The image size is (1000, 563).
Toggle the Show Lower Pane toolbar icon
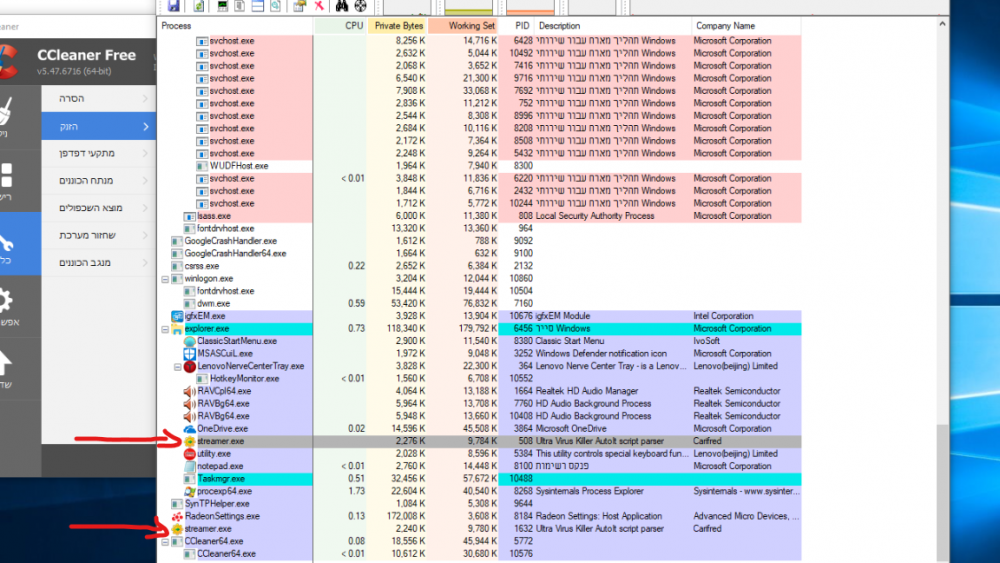click(258, 6)
